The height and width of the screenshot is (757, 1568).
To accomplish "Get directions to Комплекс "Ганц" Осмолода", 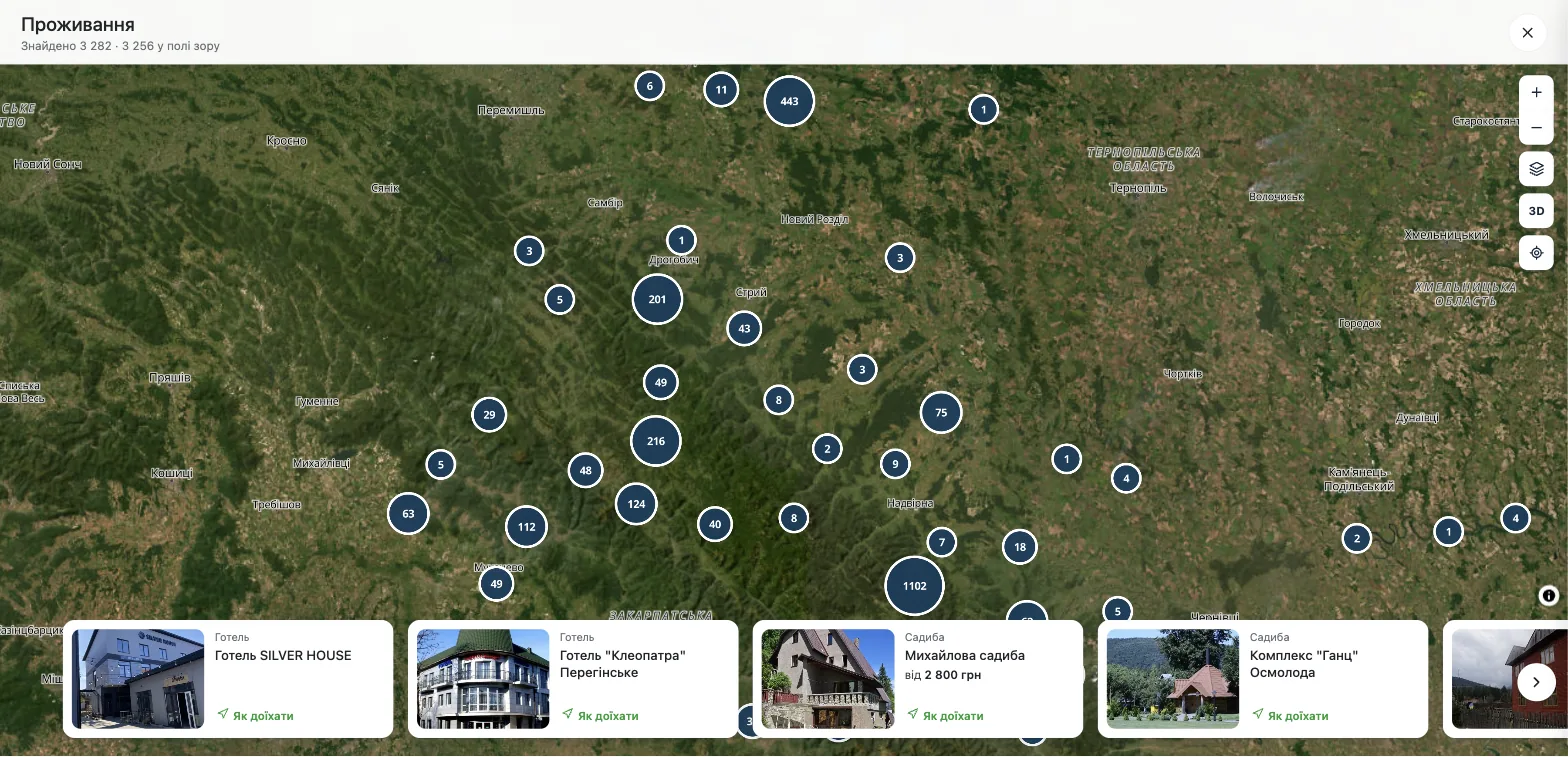I will point(1290,715).
